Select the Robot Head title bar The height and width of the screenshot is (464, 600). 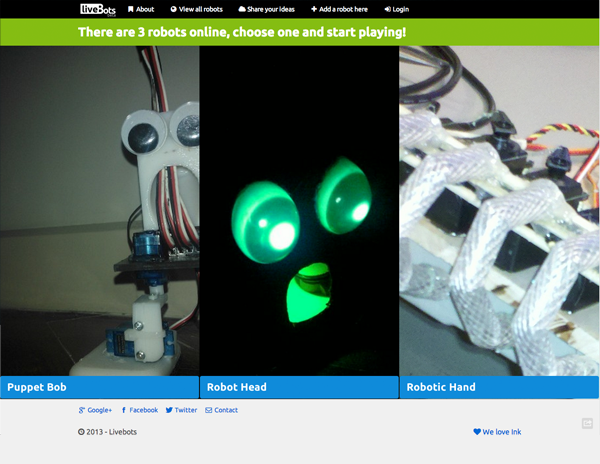299,387
